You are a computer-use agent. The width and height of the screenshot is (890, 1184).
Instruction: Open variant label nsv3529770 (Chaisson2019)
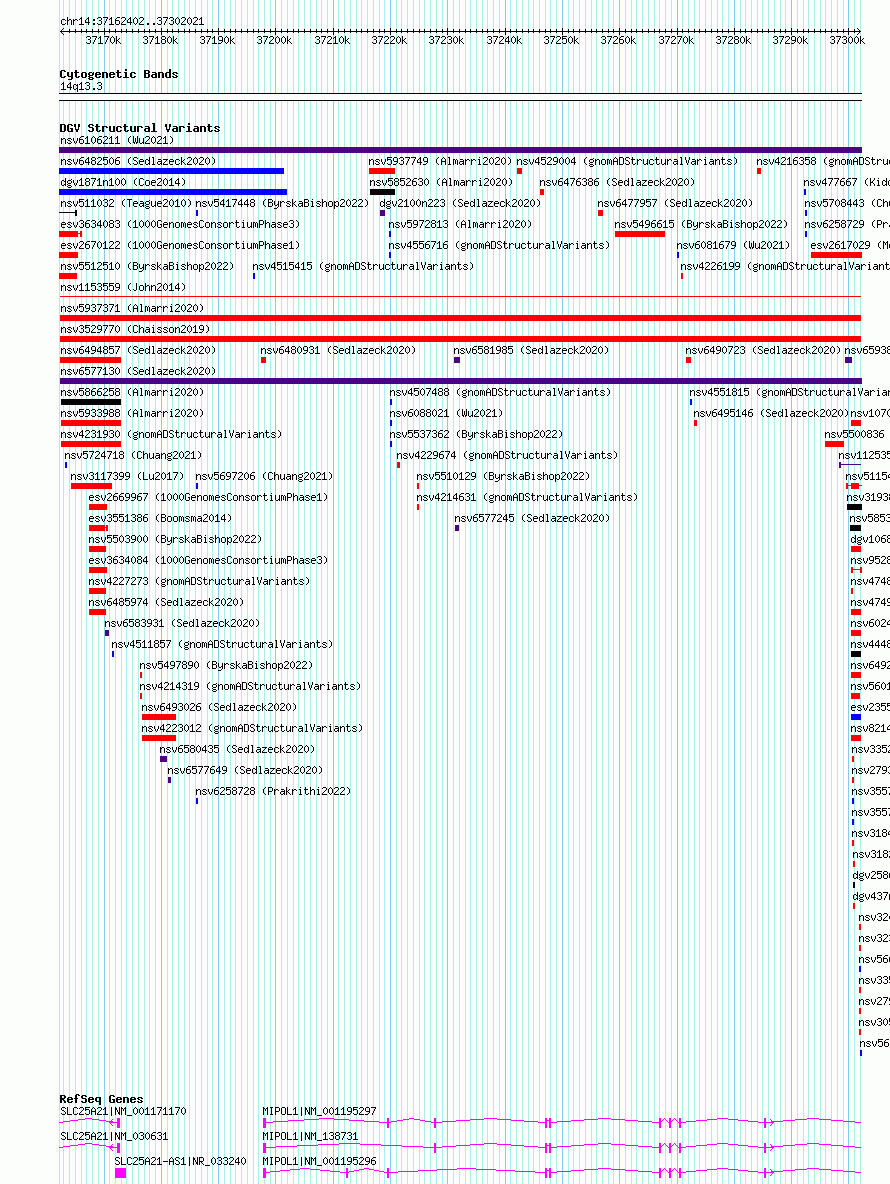[x=135, y=330]
